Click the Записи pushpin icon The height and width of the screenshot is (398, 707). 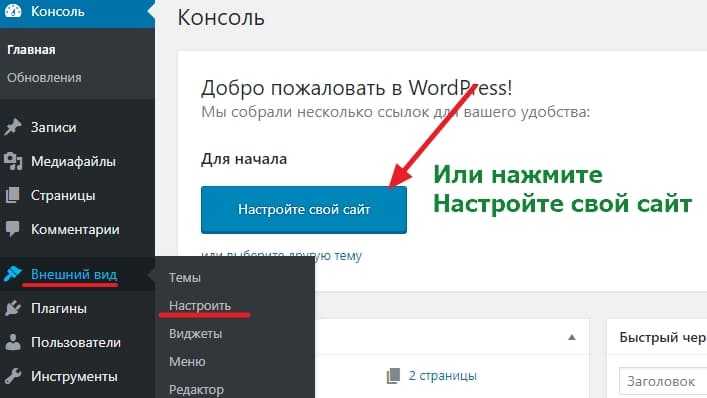[13, 127]
